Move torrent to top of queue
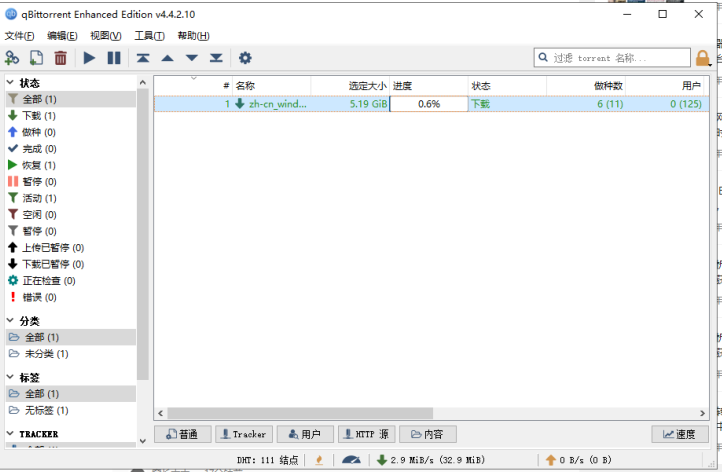The height and width of the screenshot is (472, 722). point(143,58)
